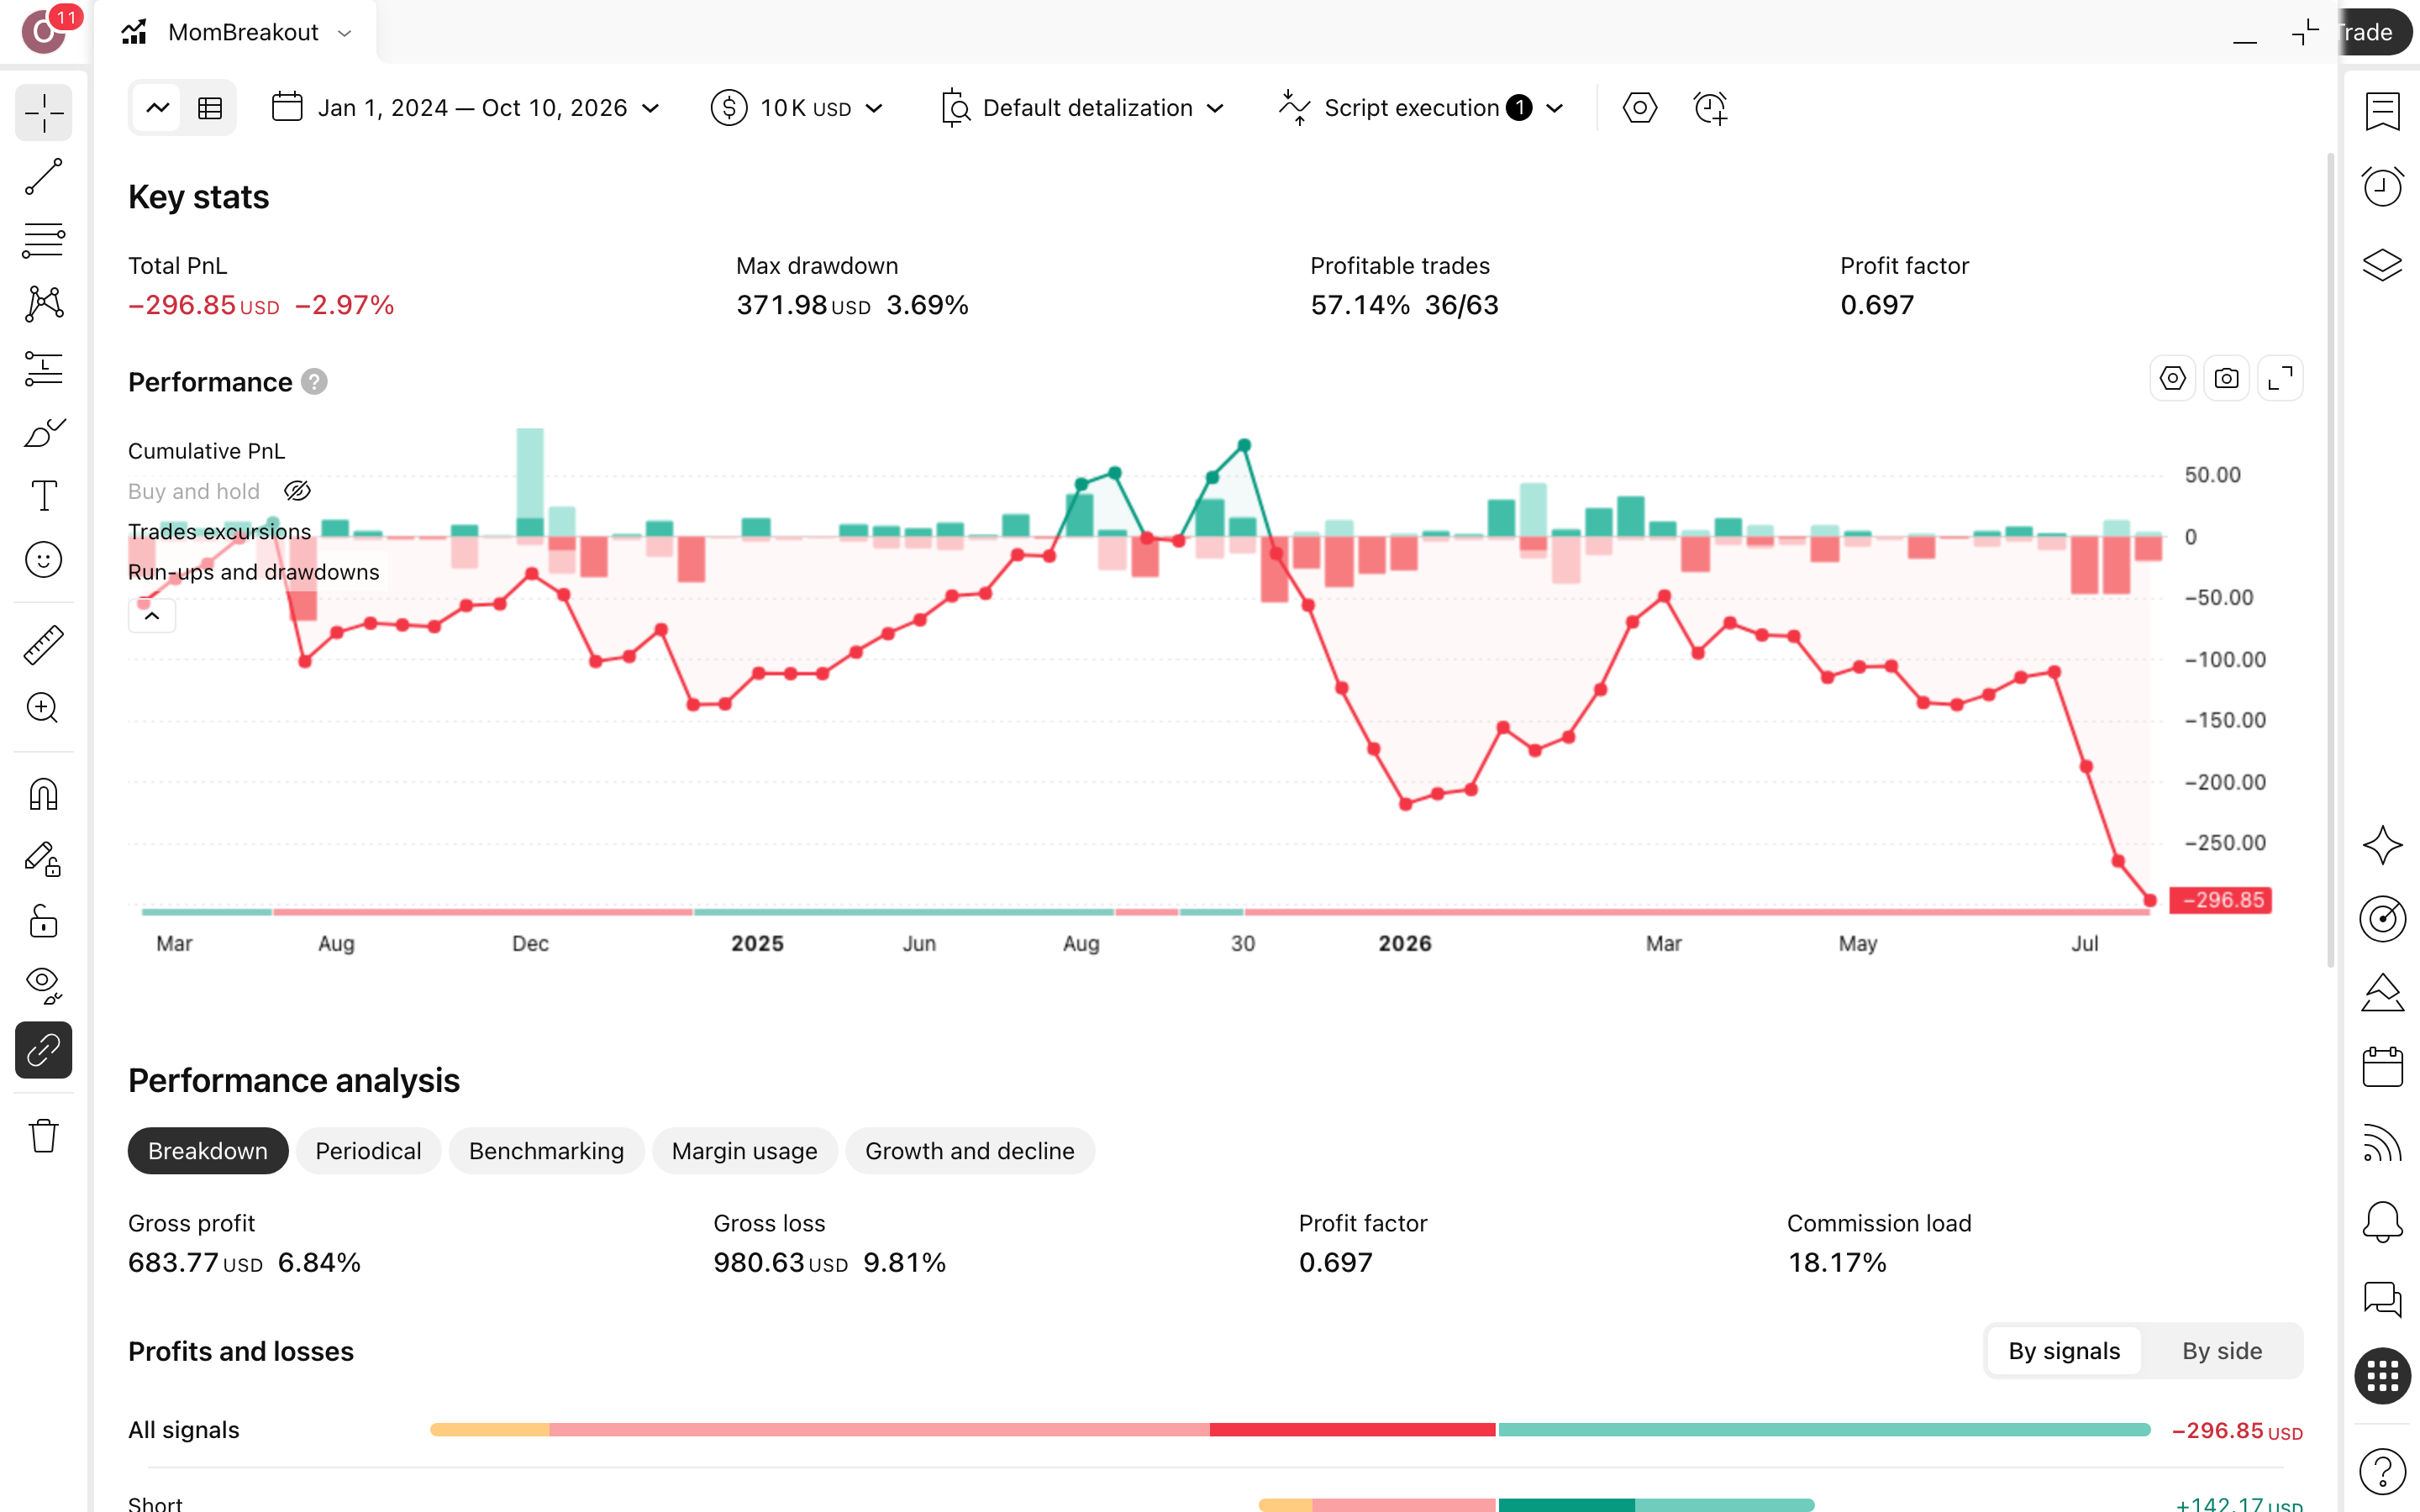Switch to the table list view

210,108
